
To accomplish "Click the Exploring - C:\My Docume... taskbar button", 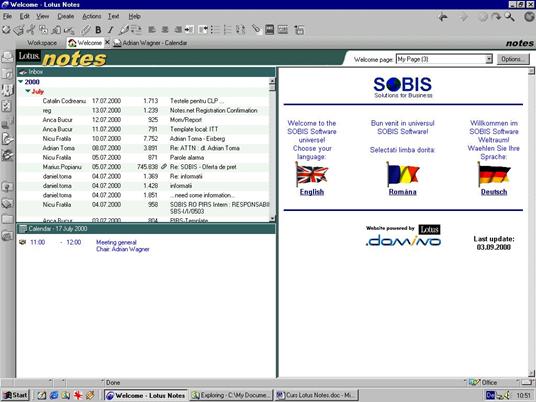I will pyautogui.click(x=232, y=396).
